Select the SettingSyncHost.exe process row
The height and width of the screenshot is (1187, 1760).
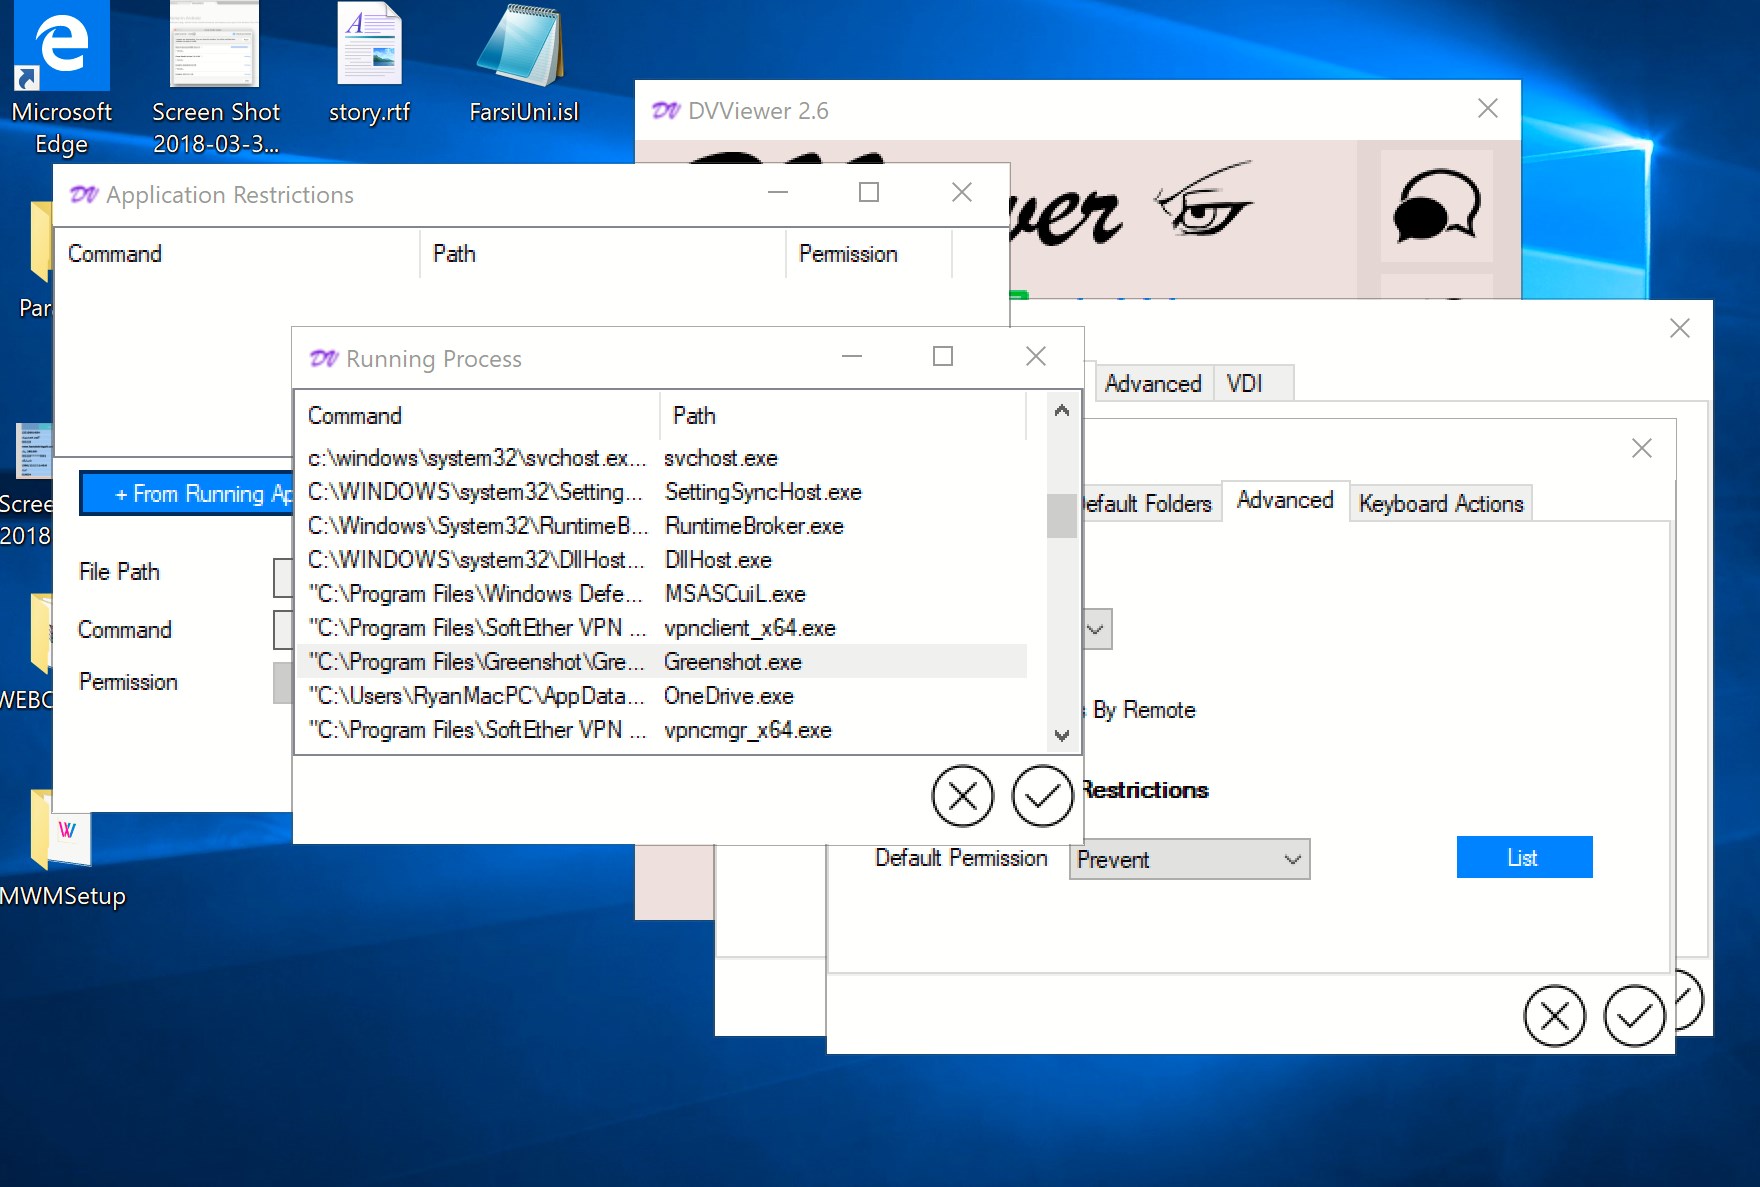pyautogui.click(x=662, y=492)
